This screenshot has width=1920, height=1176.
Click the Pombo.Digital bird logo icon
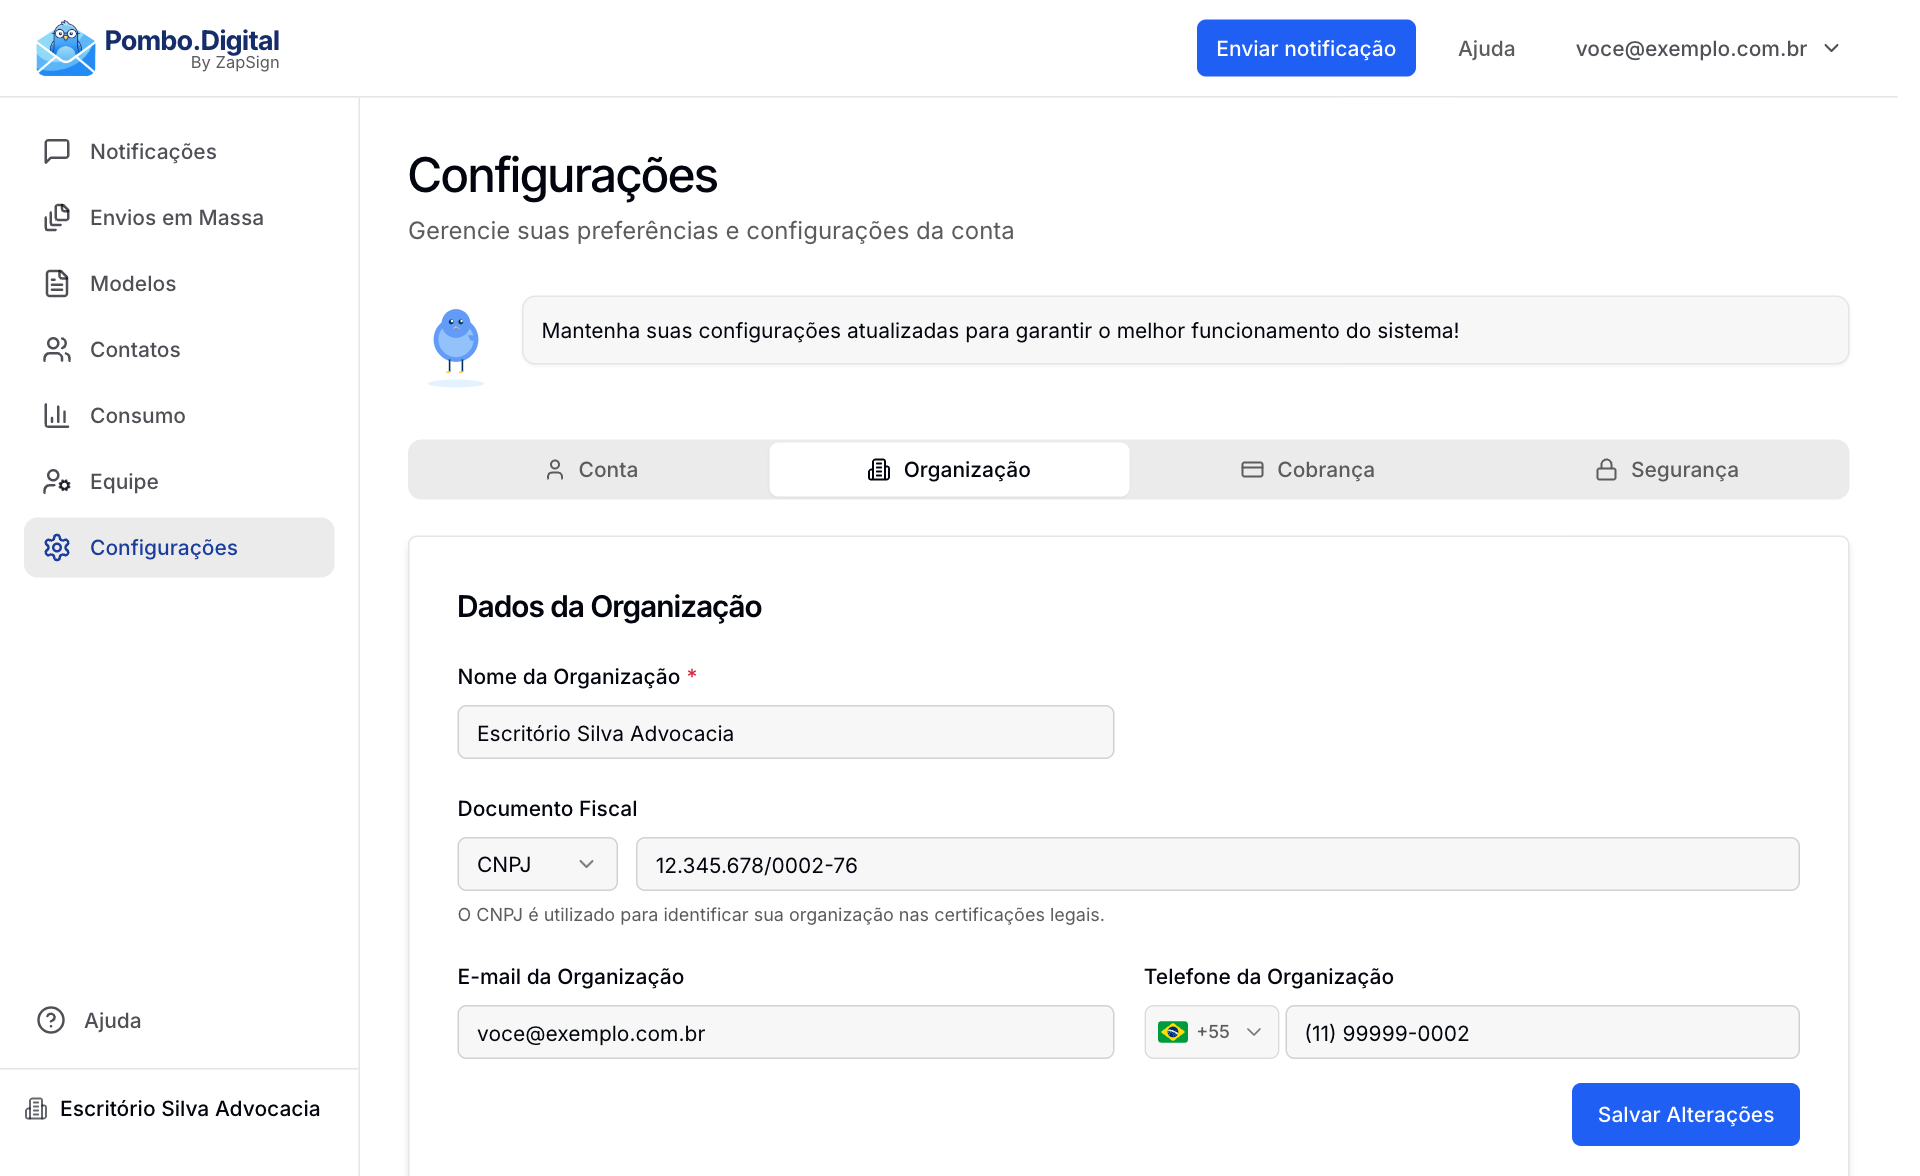click(66, 48)
